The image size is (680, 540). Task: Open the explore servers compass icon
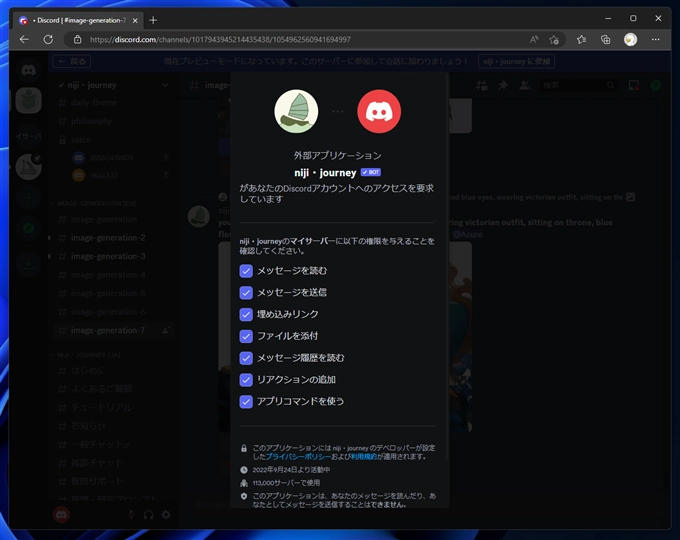pos(29,228)
